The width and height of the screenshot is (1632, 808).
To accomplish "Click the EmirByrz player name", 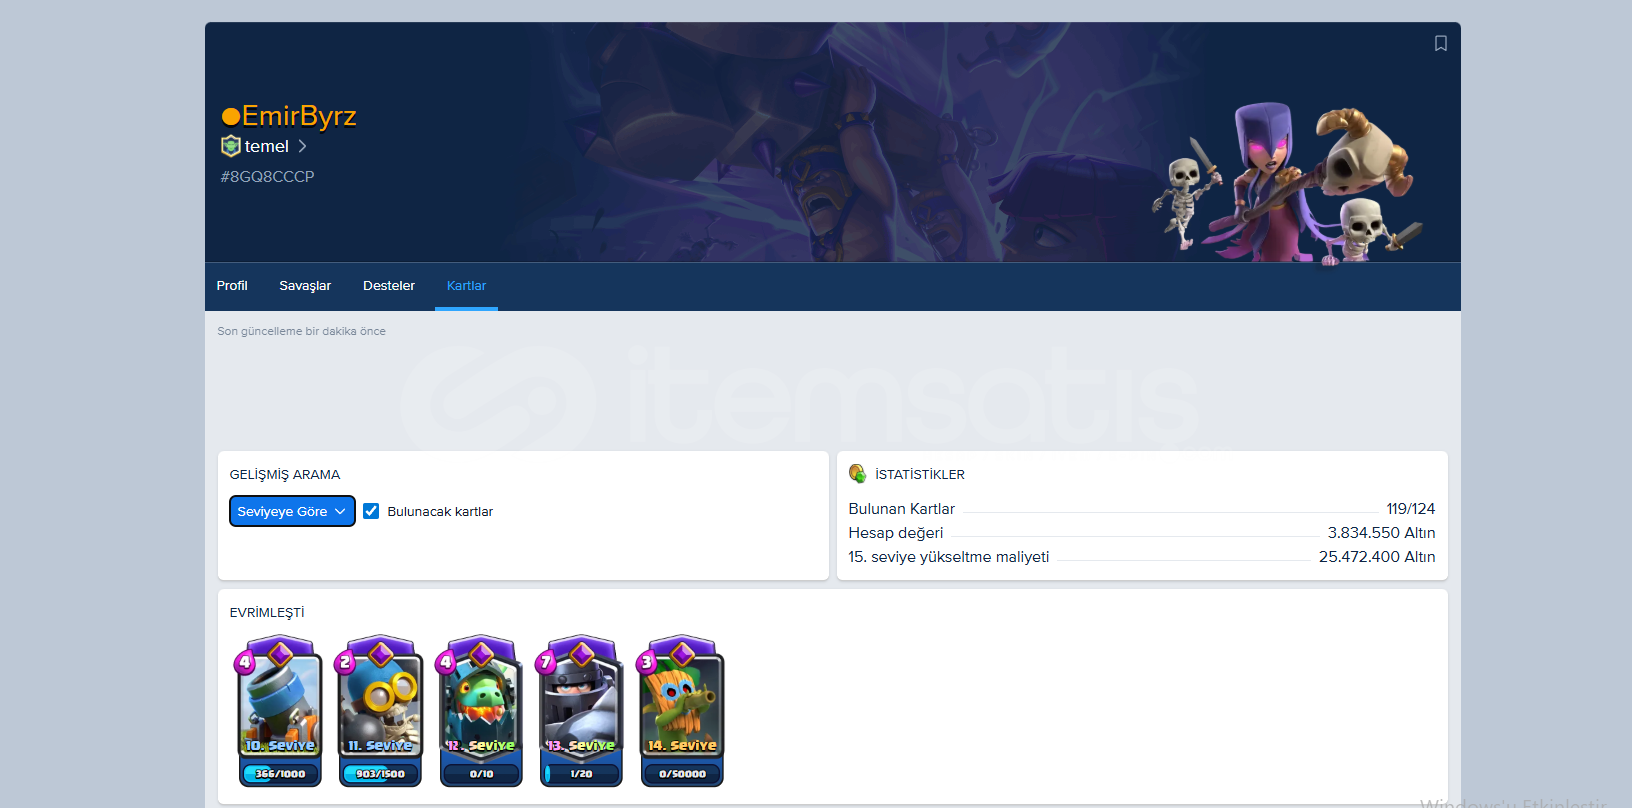I will pyautogui.click(x=289, y=116).
